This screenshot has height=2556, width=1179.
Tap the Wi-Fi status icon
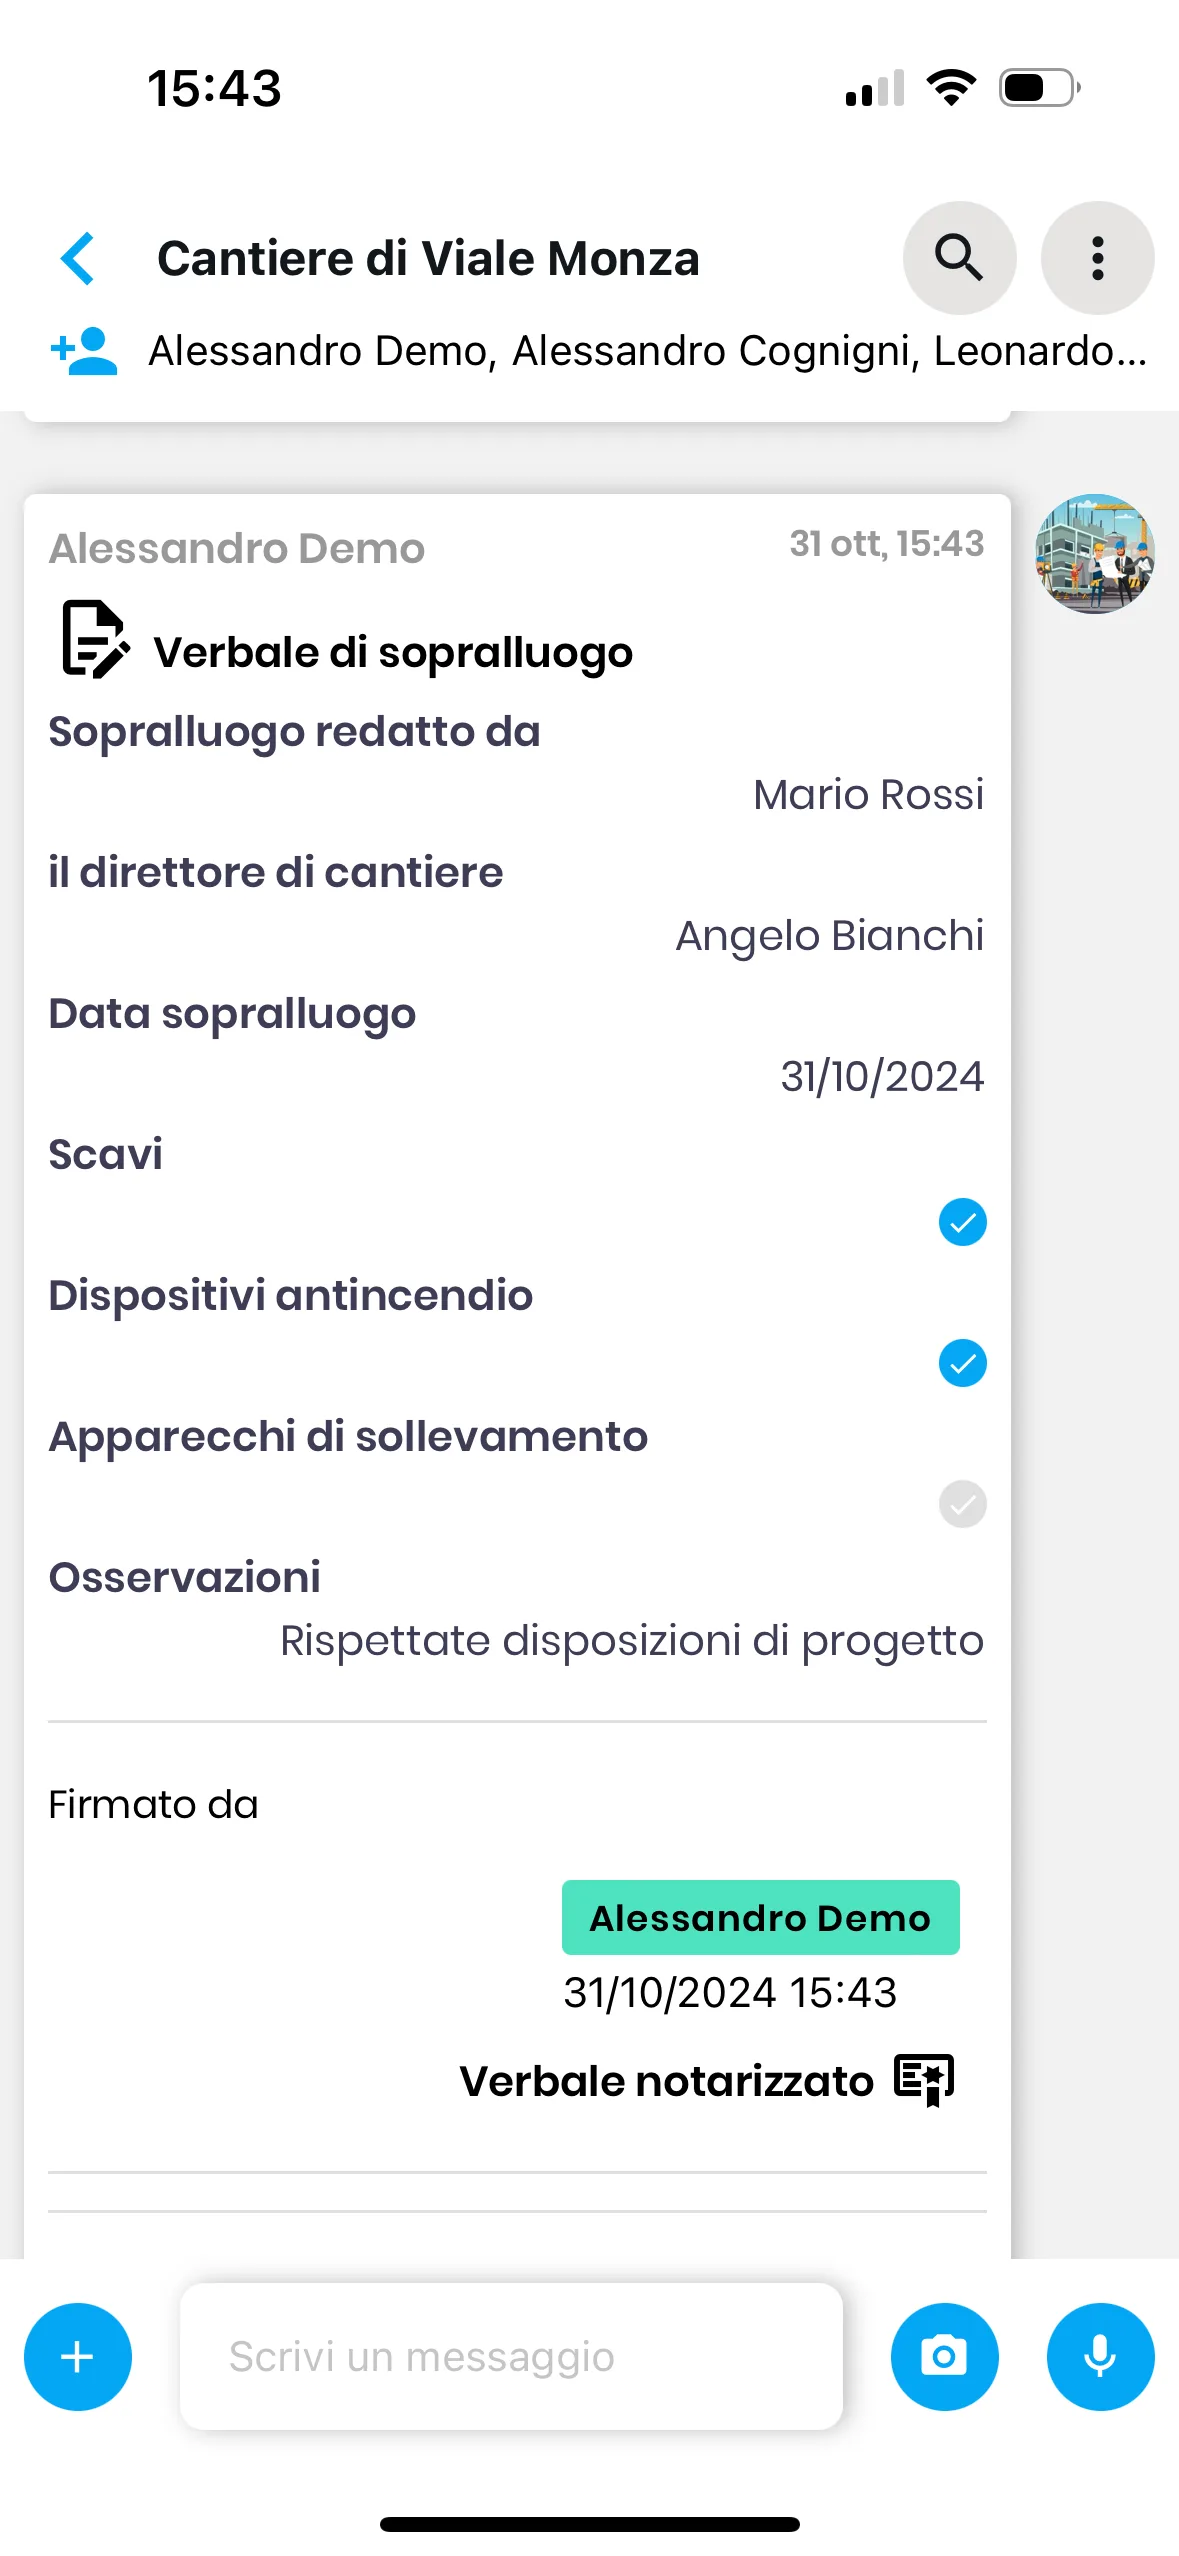pyautogui.click(x=951, y=88)
